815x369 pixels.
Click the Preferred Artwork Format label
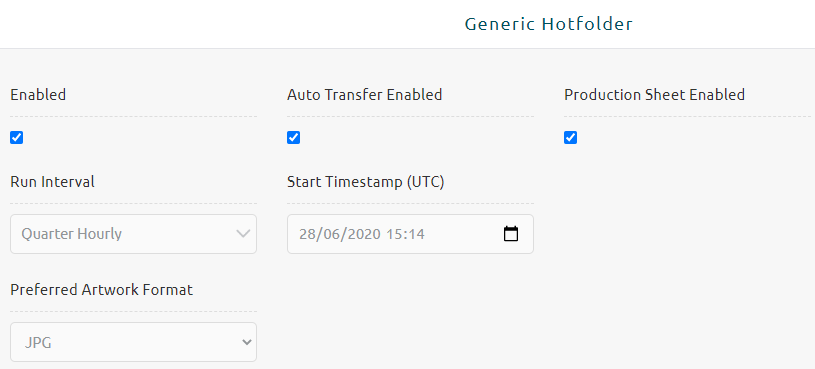[x=102, y=289]
